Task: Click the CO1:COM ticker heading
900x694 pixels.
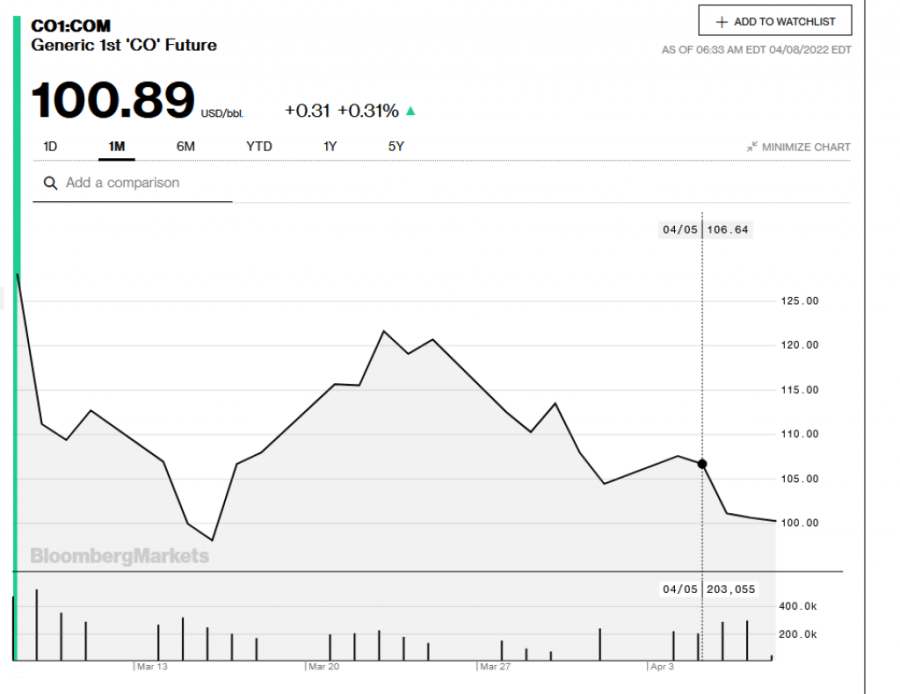Action: click(71, 26)
